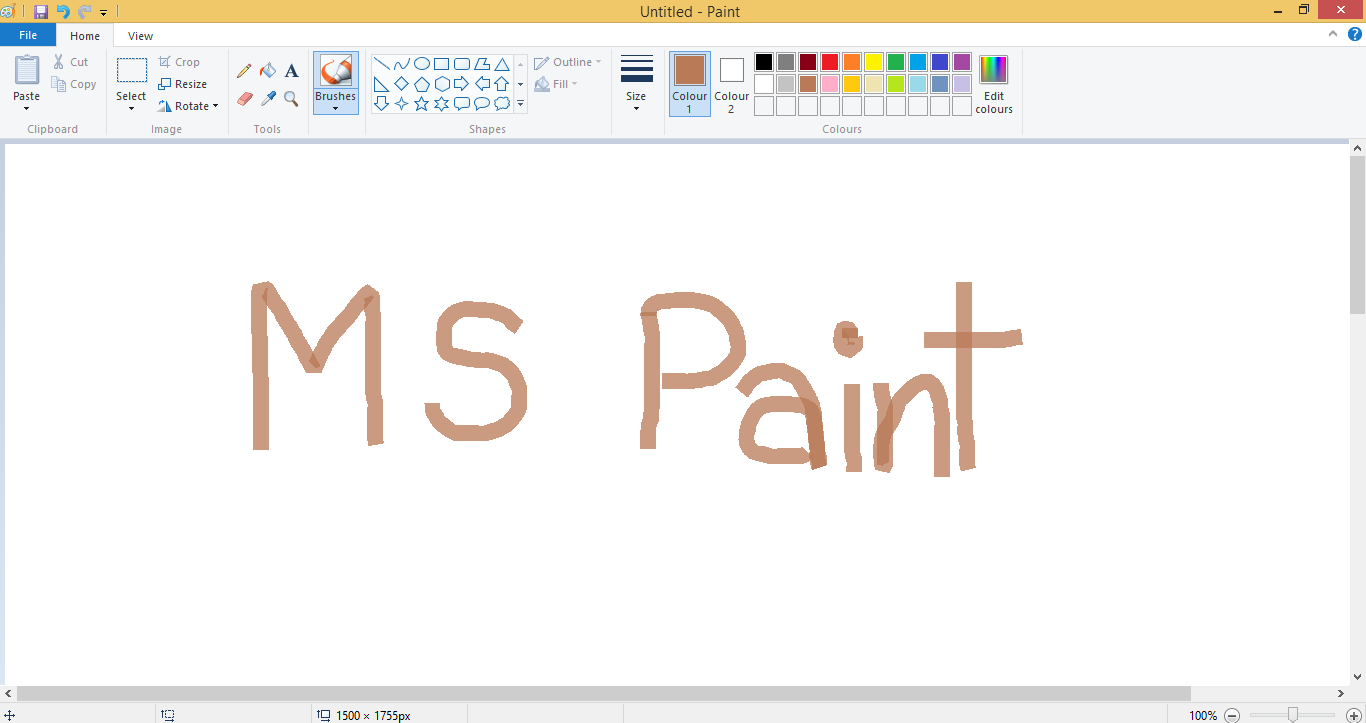Choose the Curve shape

[401, 64]
